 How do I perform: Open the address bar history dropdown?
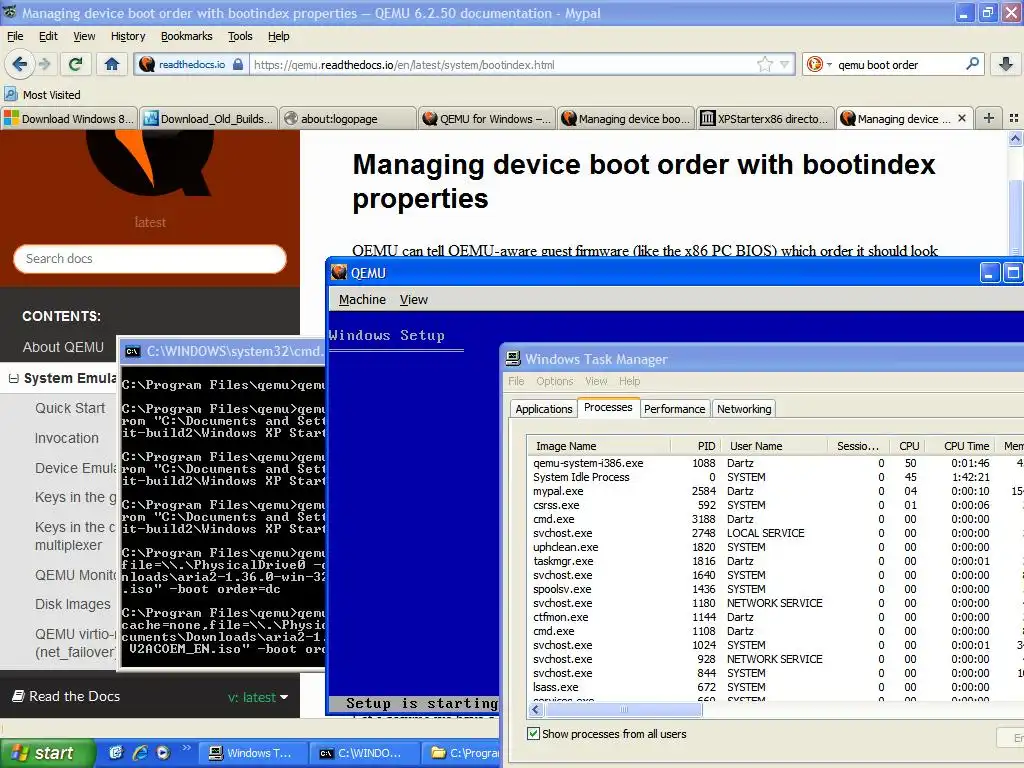[785, 64]
